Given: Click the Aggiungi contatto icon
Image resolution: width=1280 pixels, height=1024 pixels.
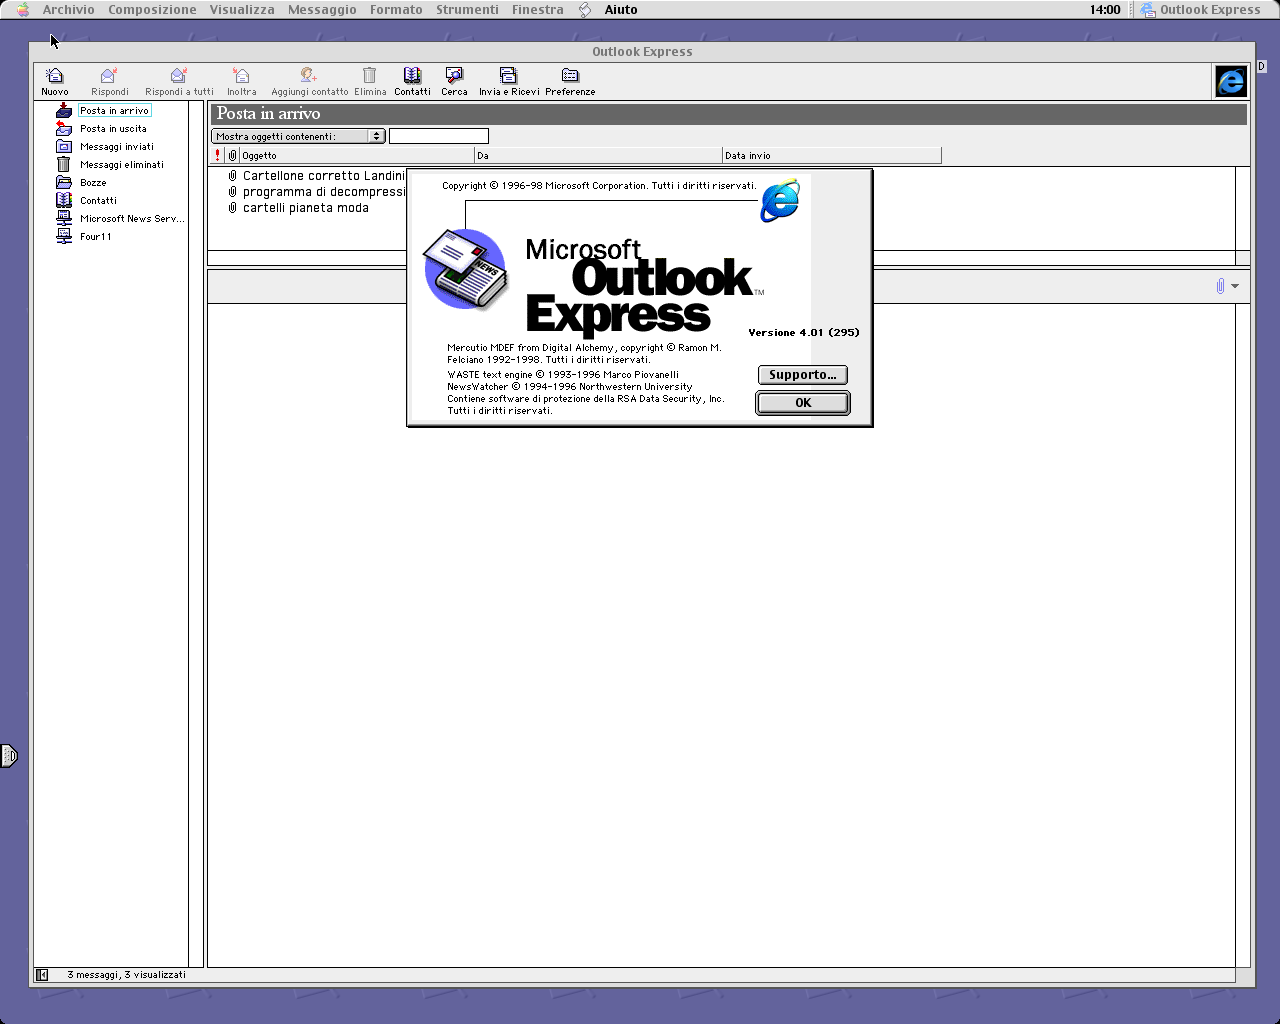Looking at the screenshot, I should pos(309,81).
